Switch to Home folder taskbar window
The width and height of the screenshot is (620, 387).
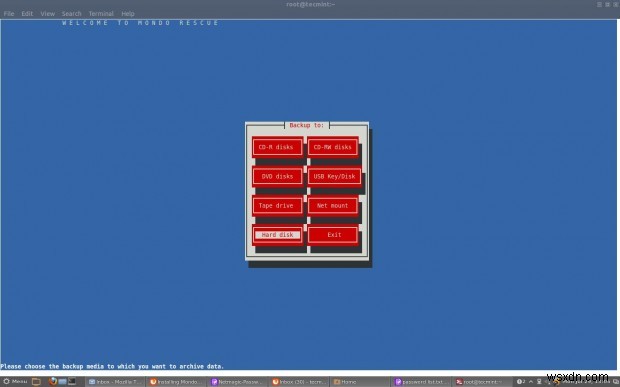(x=360, y=382)
